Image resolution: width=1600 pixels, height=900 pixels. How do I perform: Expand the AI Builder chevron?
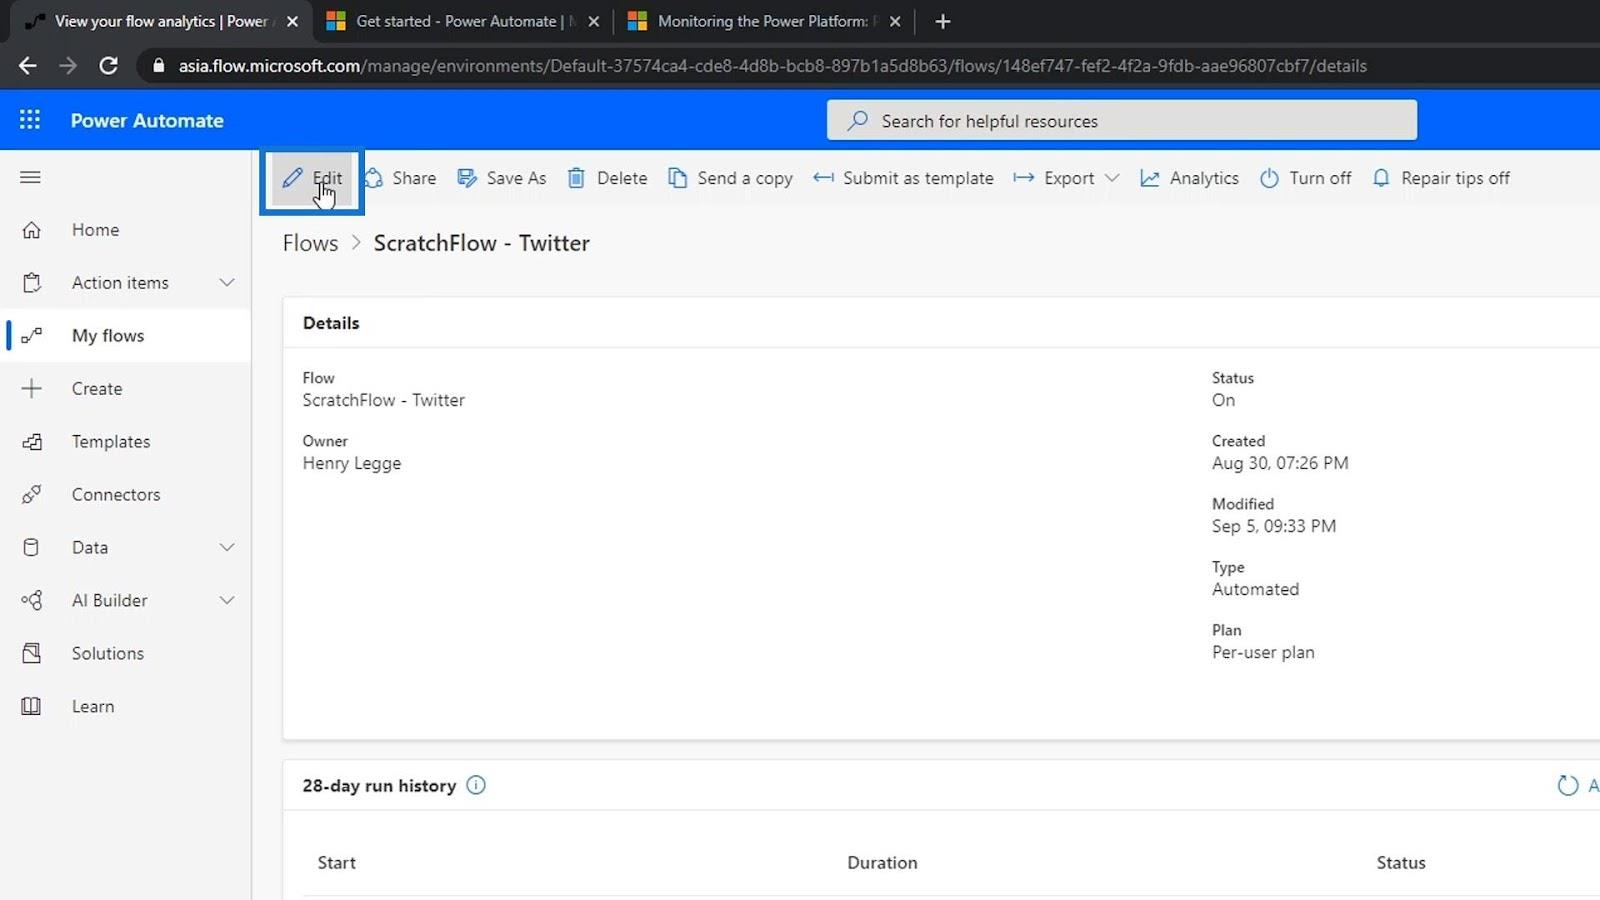pos(227,601)
